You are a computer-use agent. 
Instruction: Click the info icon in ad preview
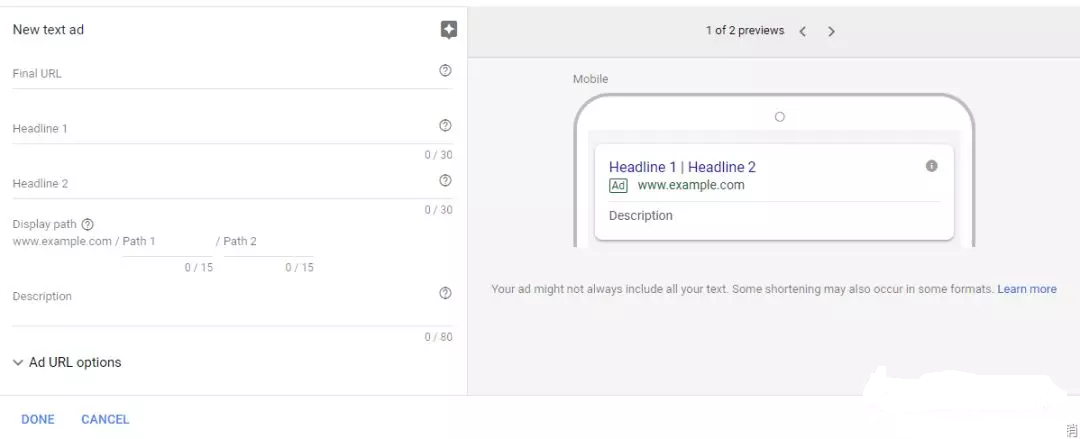pyautogui.click(x=931, y=166)
